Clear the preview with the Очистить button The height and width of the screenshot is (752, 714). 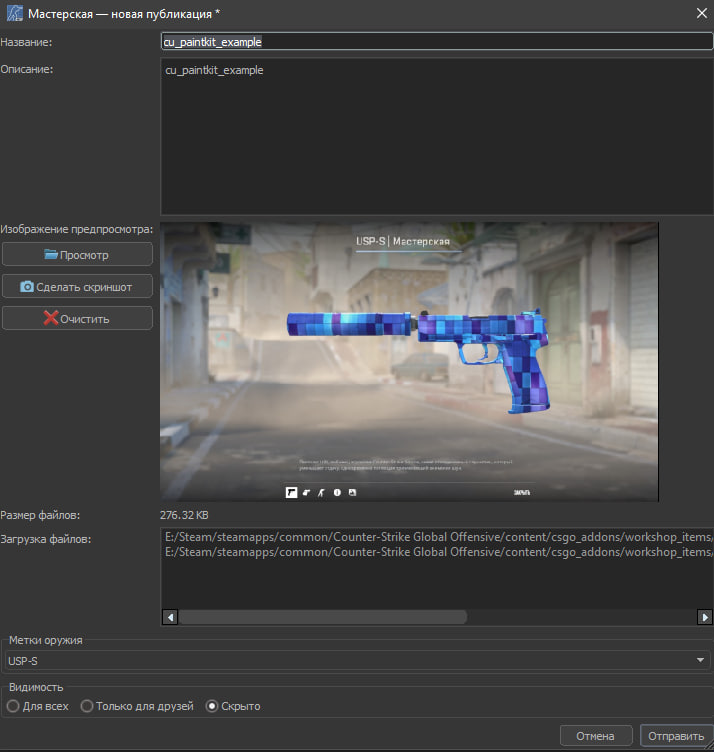77,319
